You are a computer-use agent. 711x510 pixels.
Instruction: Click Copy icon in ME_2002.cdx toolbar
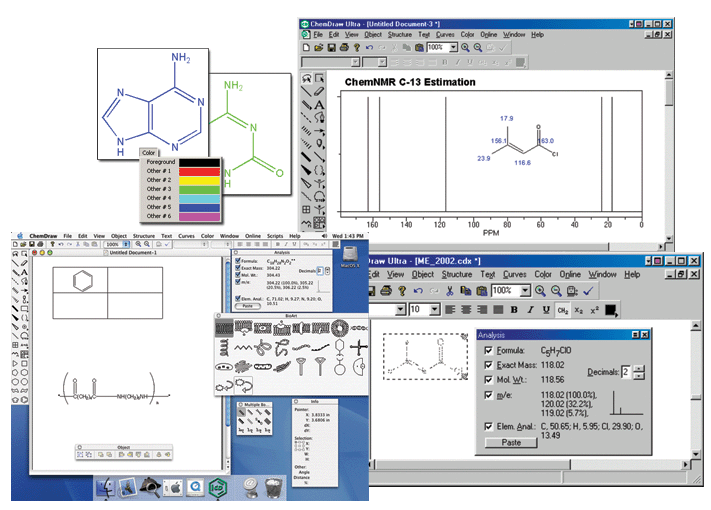466,291
